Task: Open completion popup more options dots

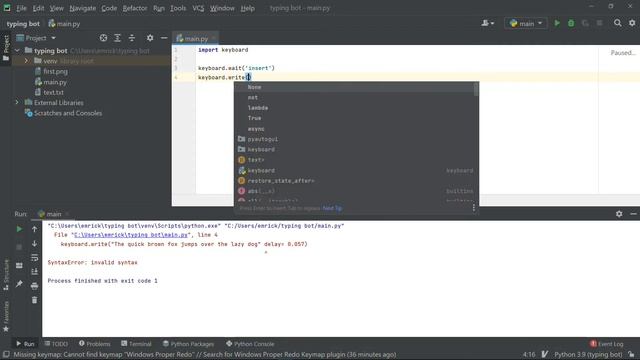Action: pos(473,208)
